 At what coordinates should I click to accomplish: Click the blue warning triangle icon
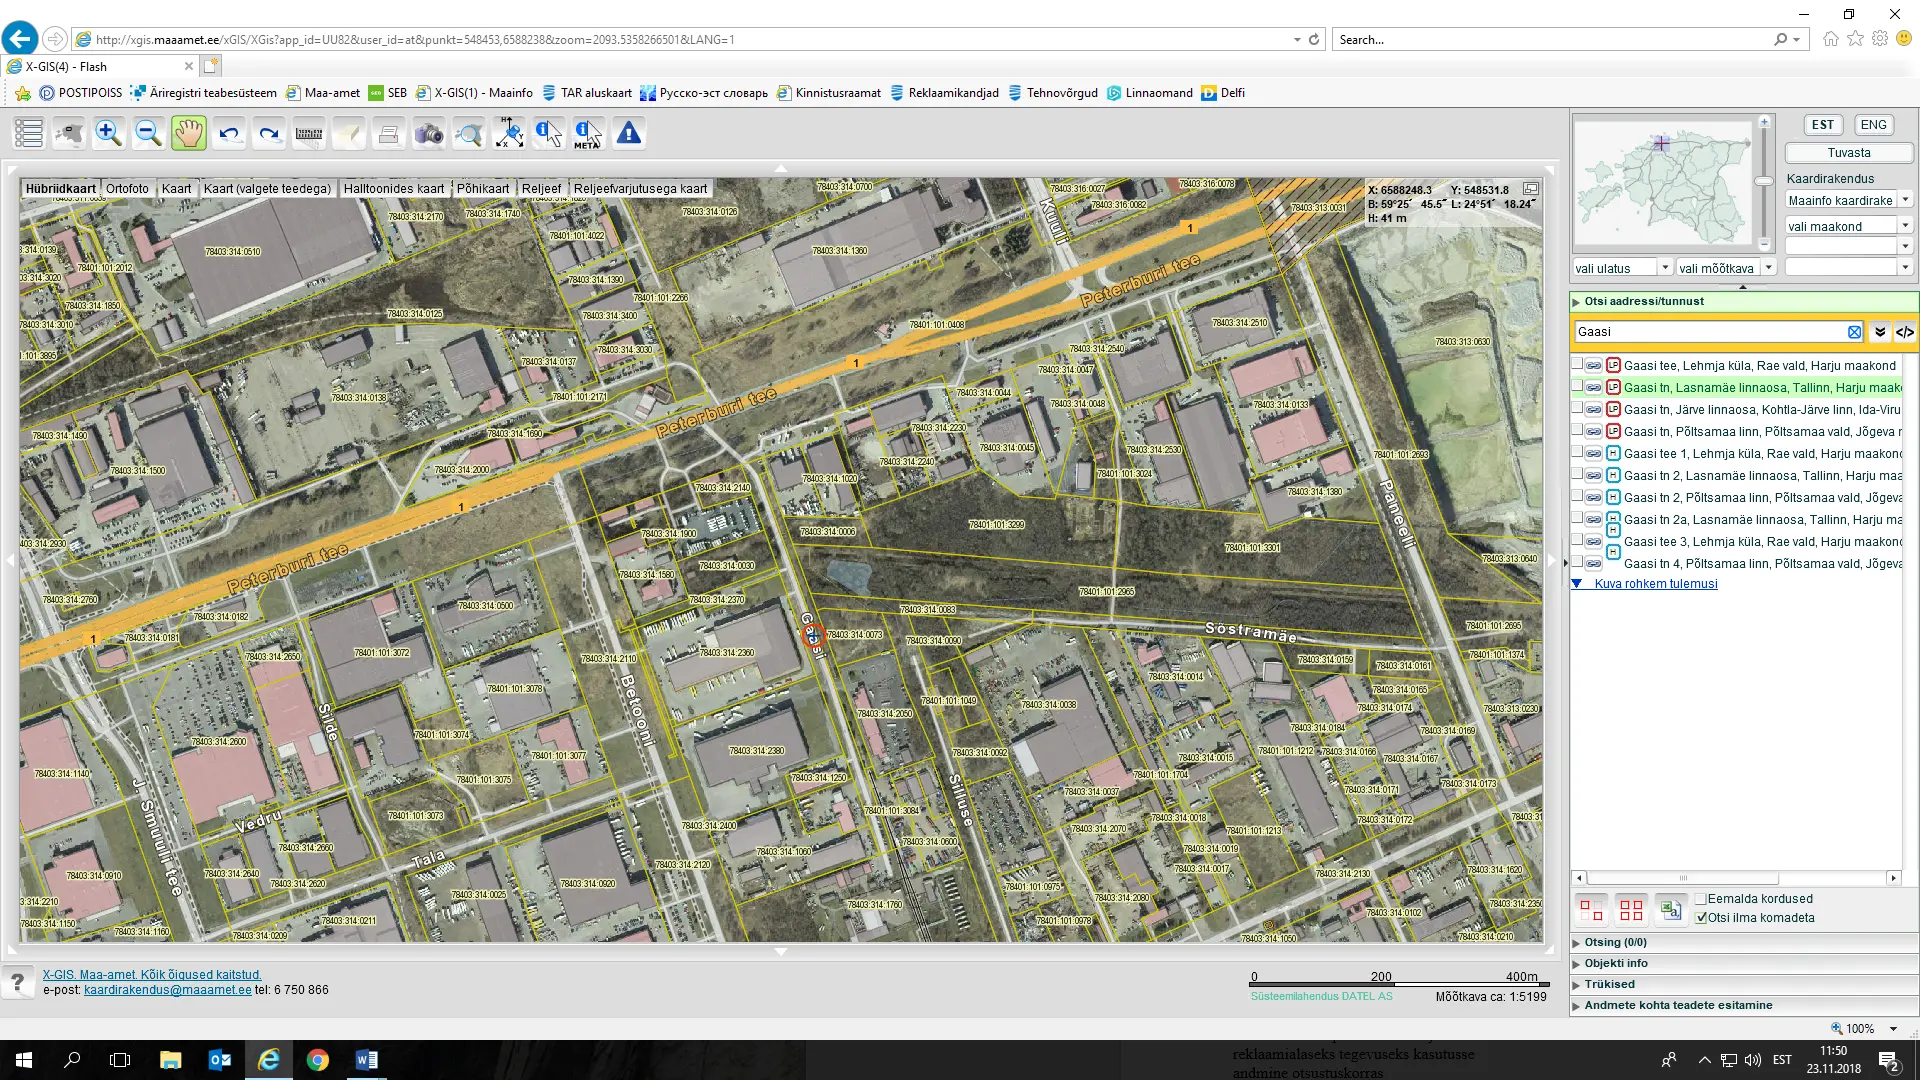point(629,133)
